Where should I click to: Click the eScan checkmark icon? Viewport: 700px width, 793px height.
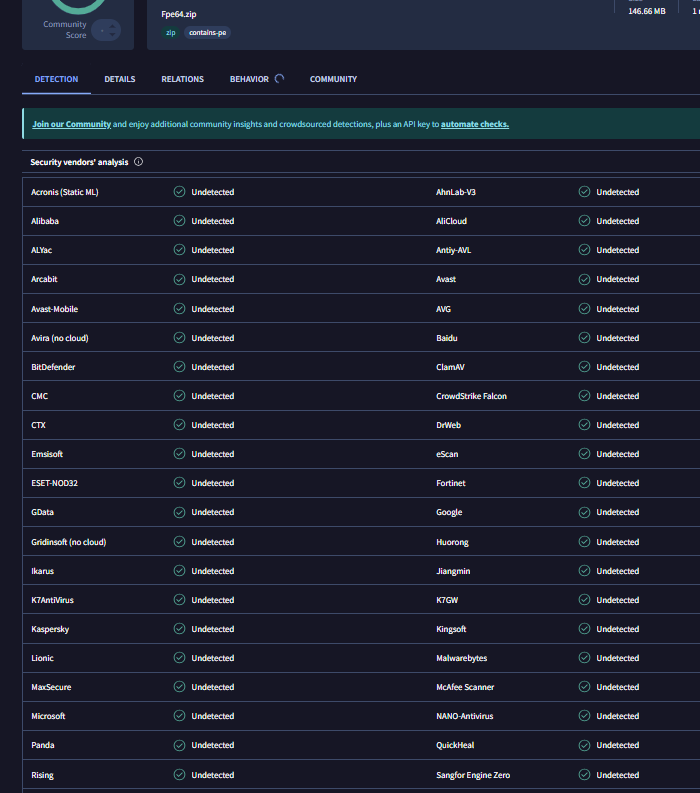click(585, 454)
